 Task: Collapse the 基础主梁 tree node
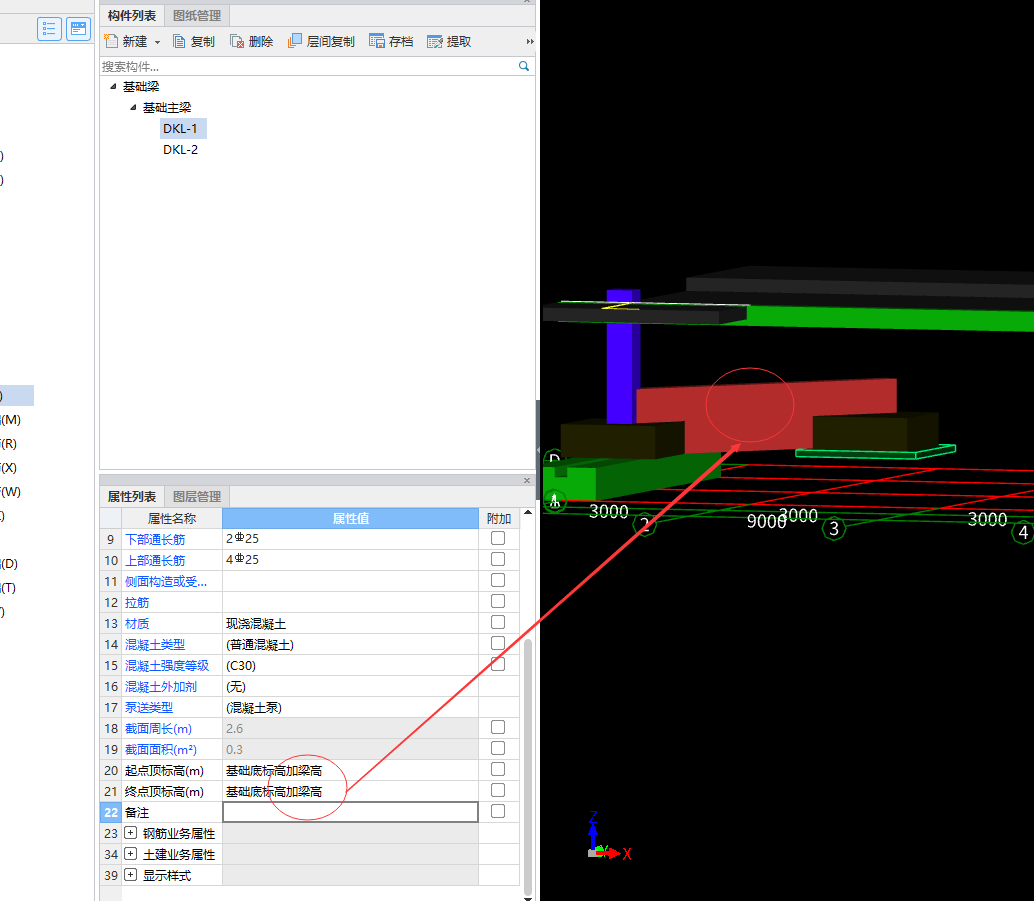(133, 108)
